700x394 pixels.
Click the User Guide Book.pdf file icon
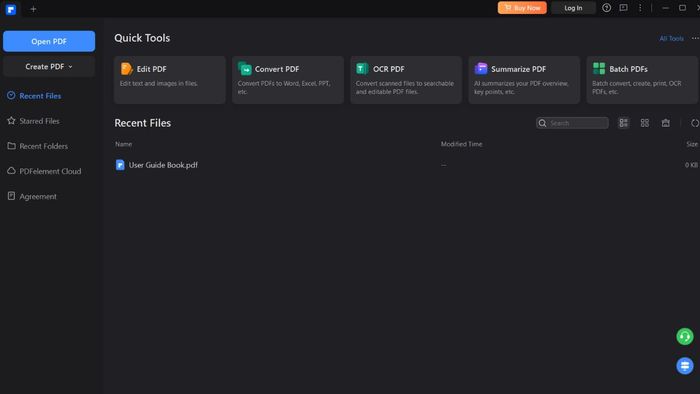(120, 165)
